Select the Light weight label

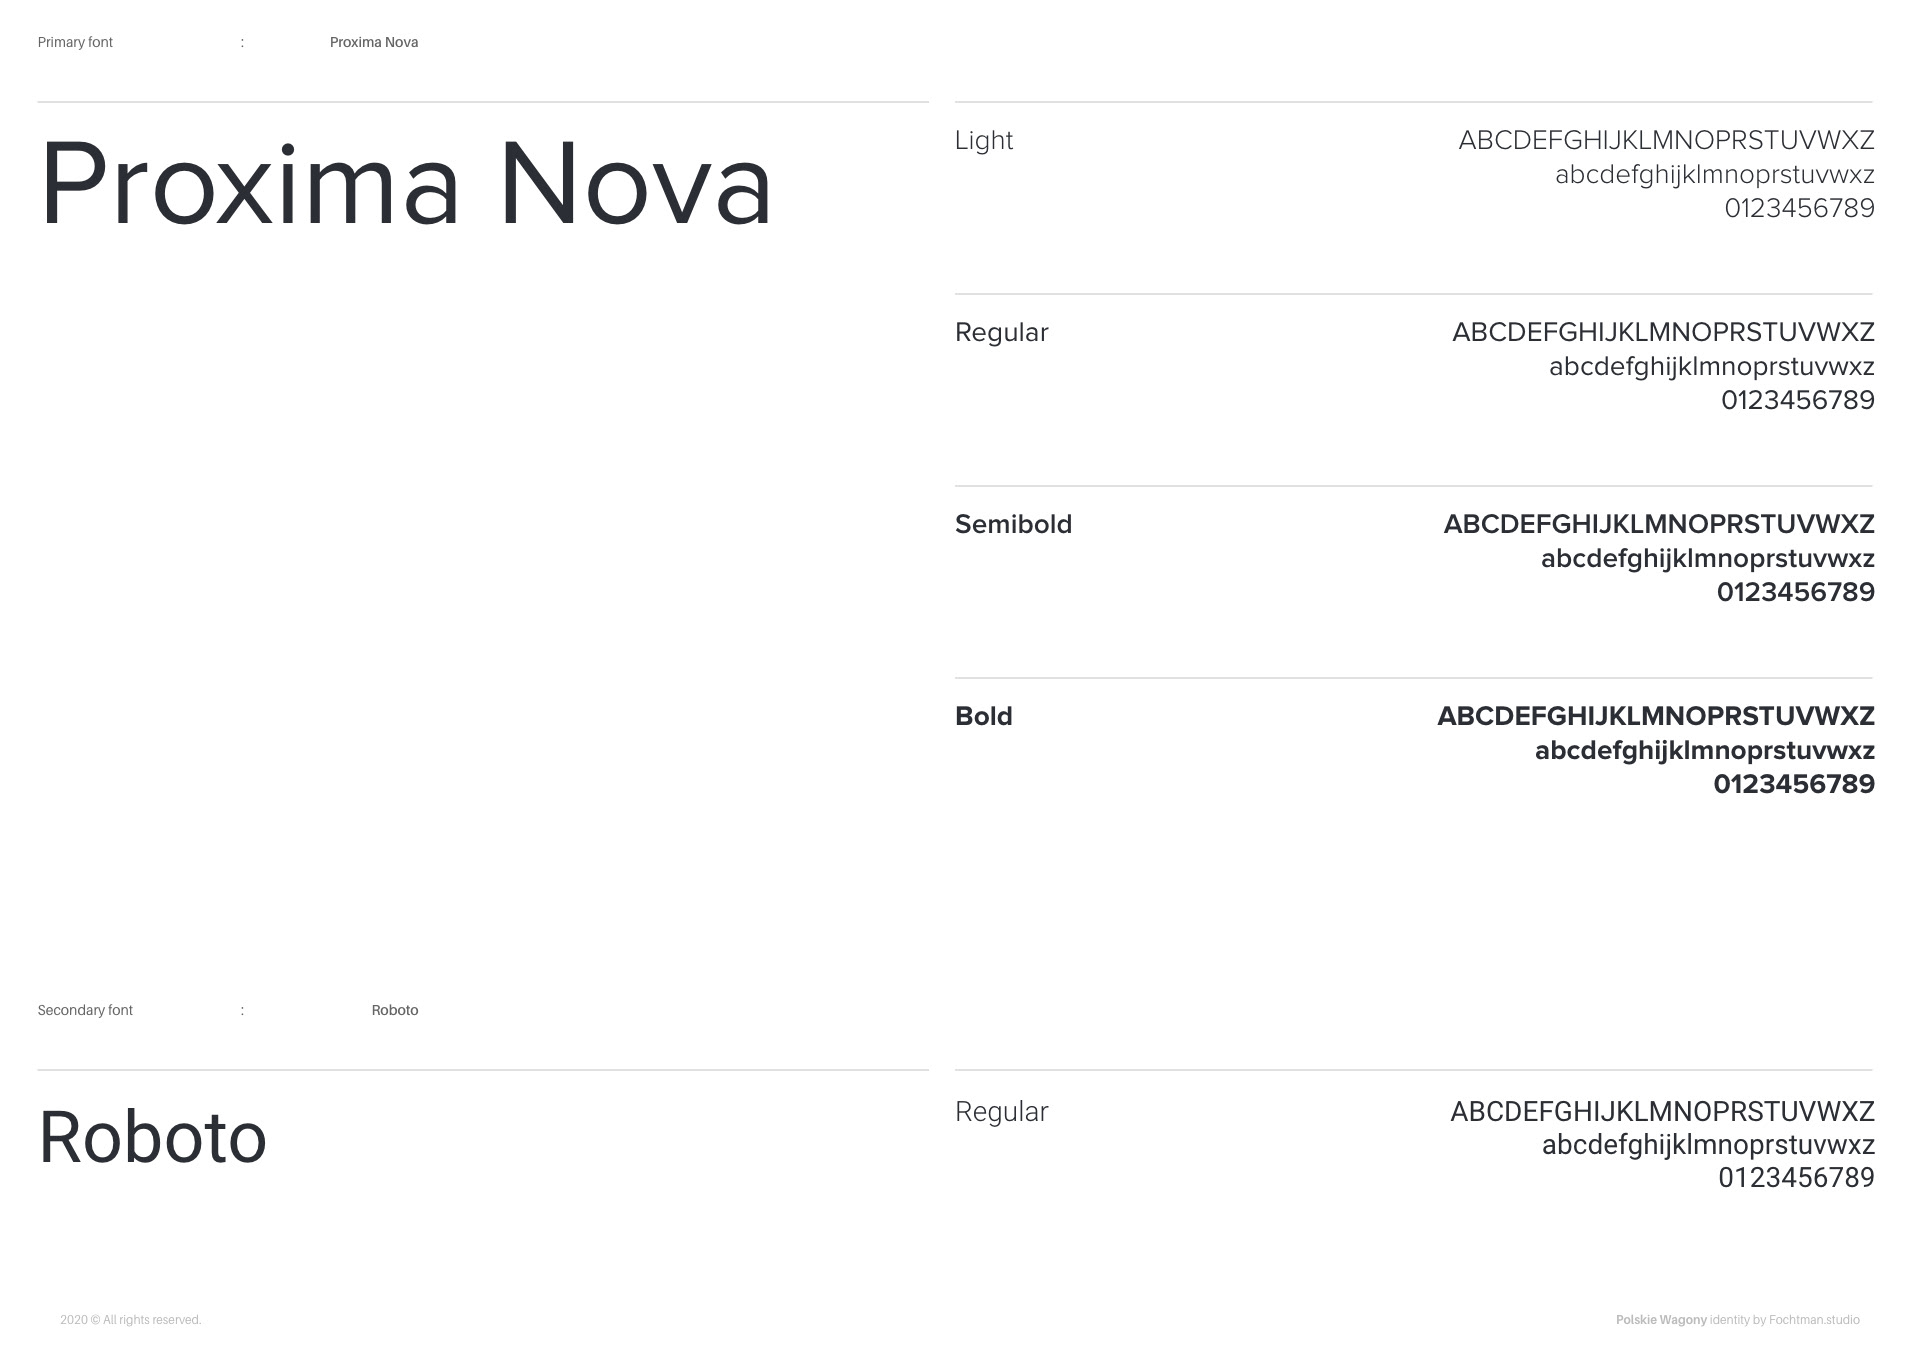984,140
